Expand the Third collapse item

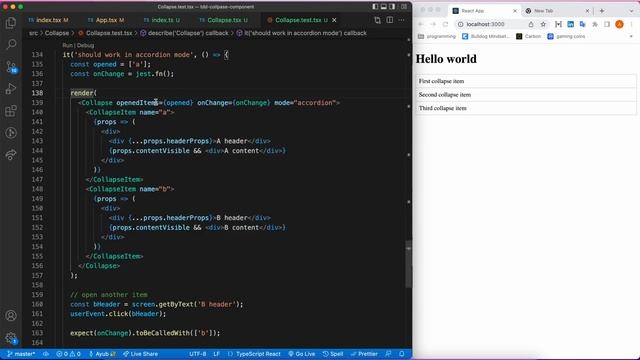click(x=526, y=108)
